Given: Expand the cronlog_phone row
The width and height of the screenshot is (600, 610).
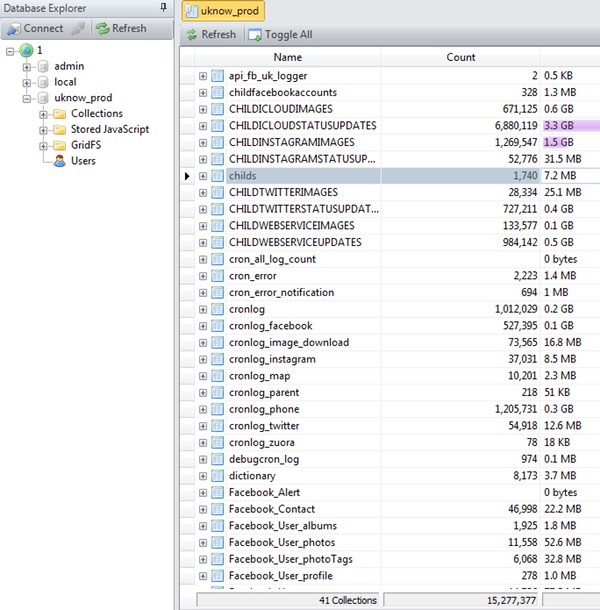Looking at the screenshot, I should [x=203, y=409].
